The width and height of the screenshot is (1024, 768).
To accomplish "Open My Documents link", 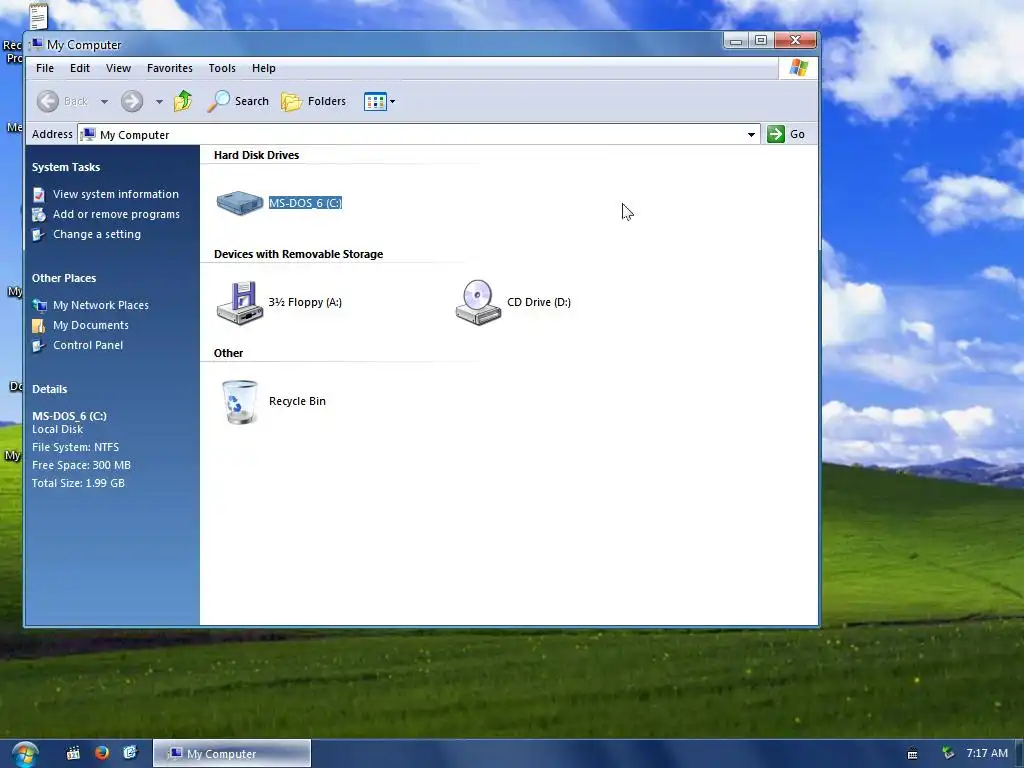I will click(91, 325).
